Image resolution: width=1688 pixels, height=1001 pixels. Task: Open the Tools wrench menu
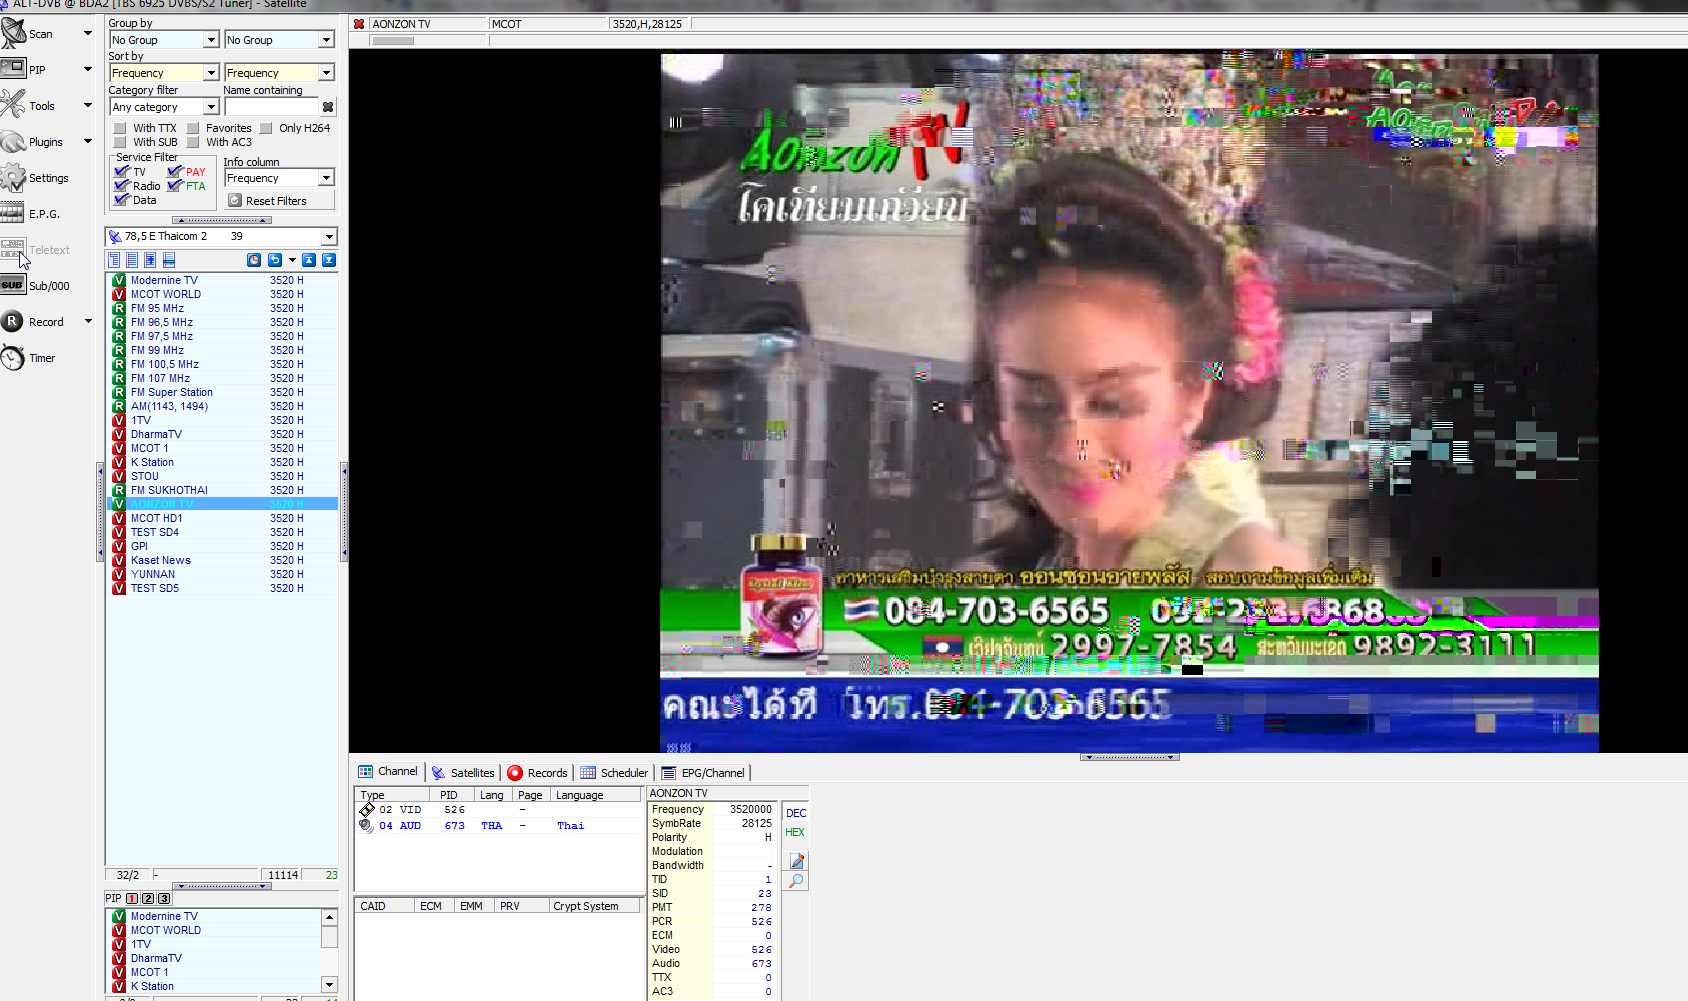click(28, 106)
